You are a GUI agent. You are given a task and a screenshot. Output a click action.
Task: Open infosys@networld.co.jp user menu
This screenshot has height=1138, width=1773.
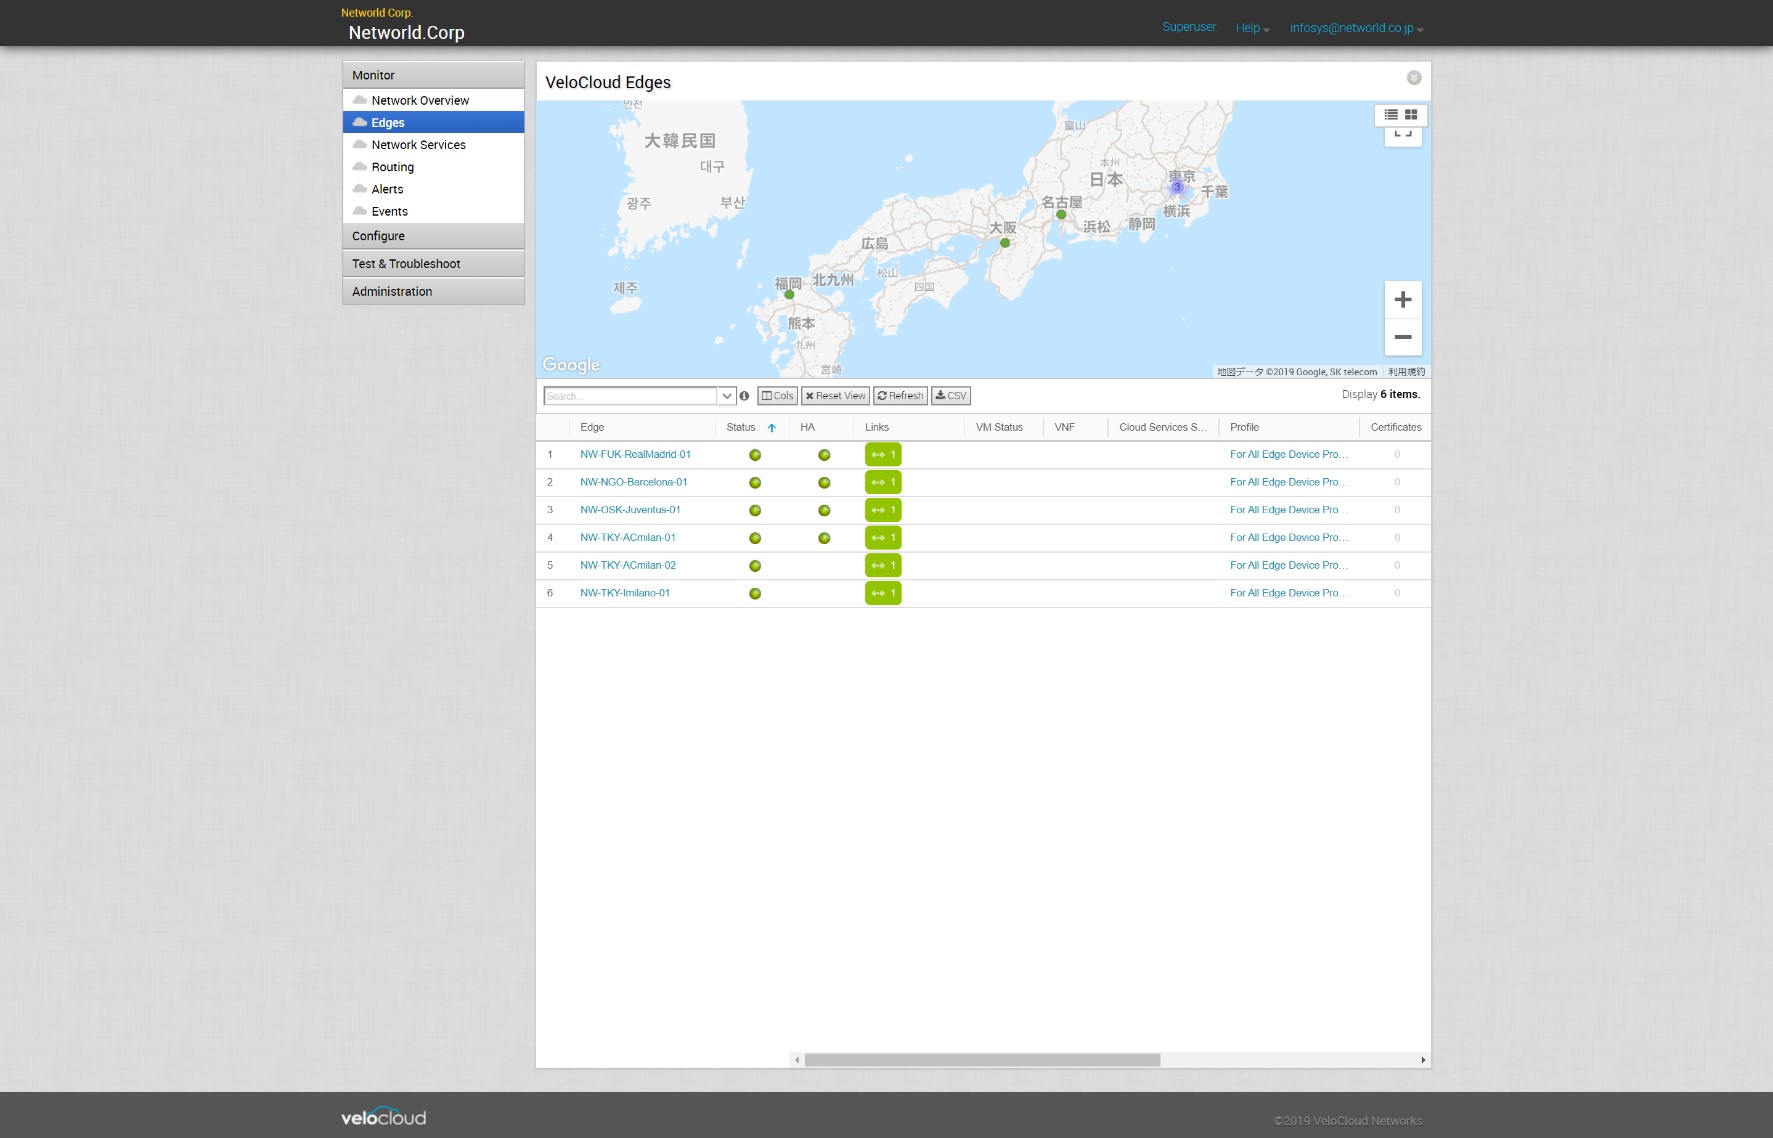(x=1356, y=28)
